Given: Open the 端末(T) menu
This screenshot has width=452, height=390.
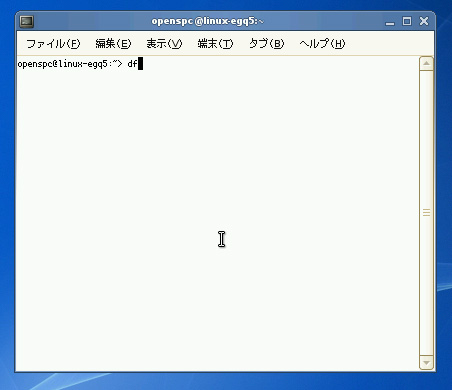Looking at the screenshot, I should tap(215, 44).
